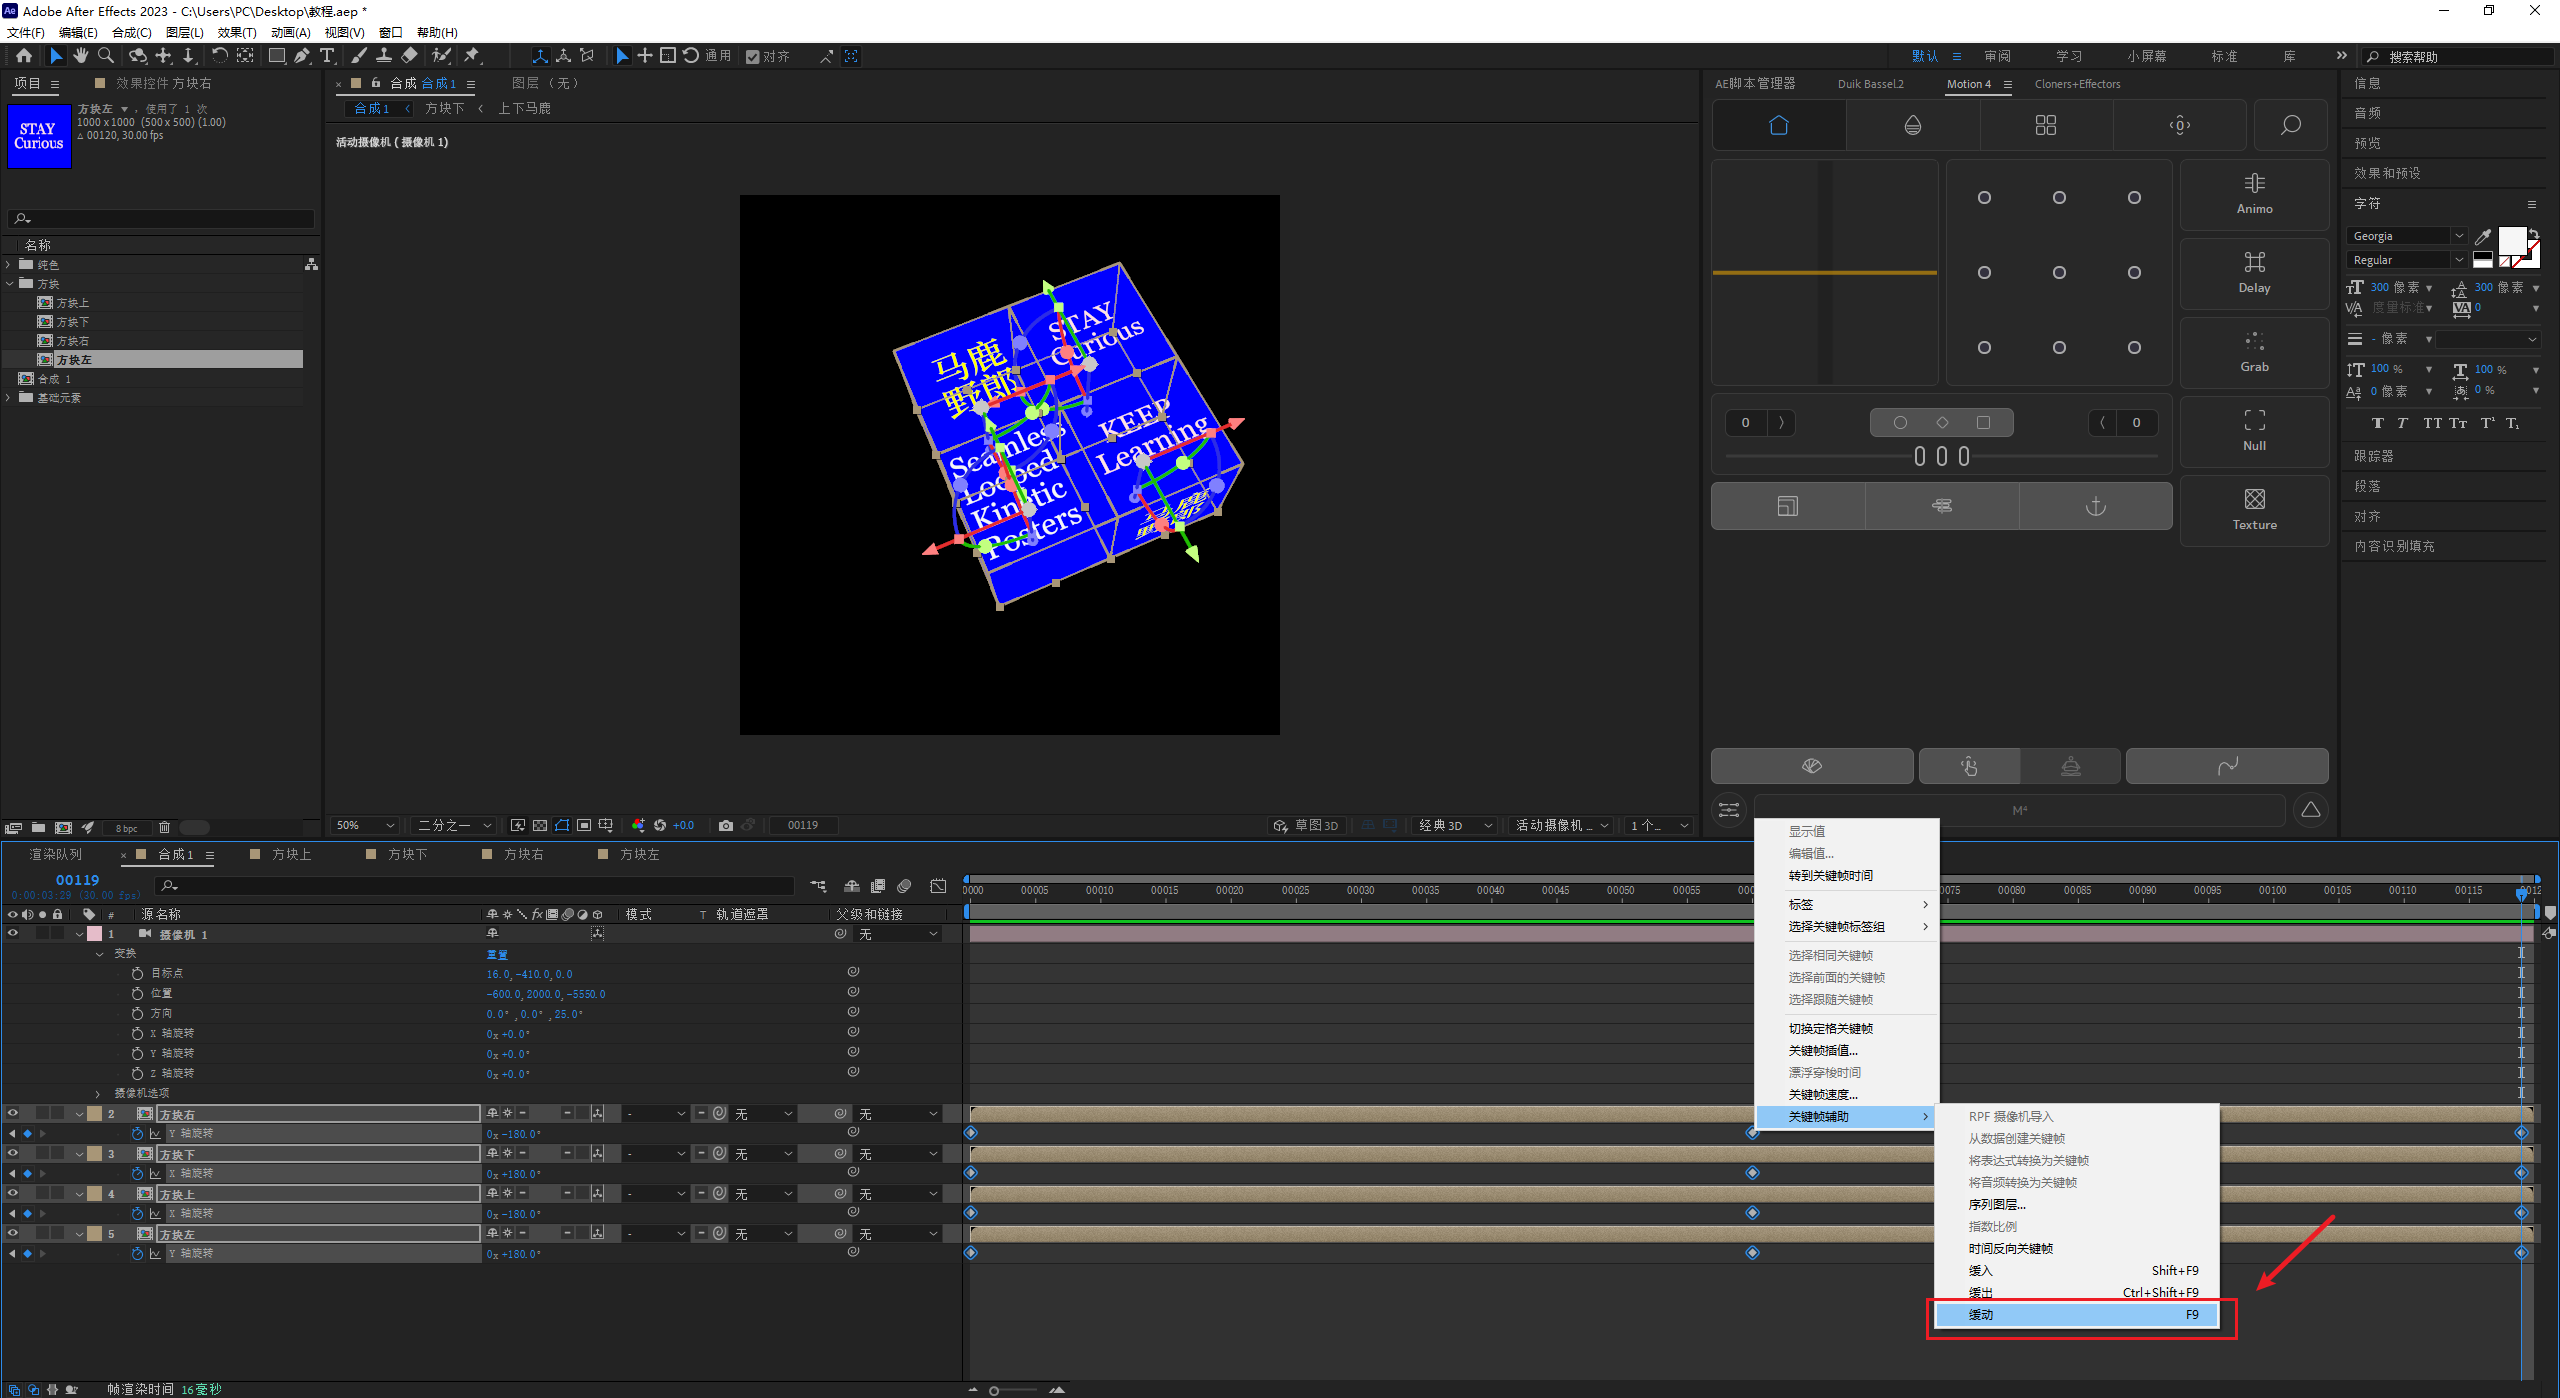Open the 50% magnification dropdown
Screen dimensions: 2560x1398
366,825
